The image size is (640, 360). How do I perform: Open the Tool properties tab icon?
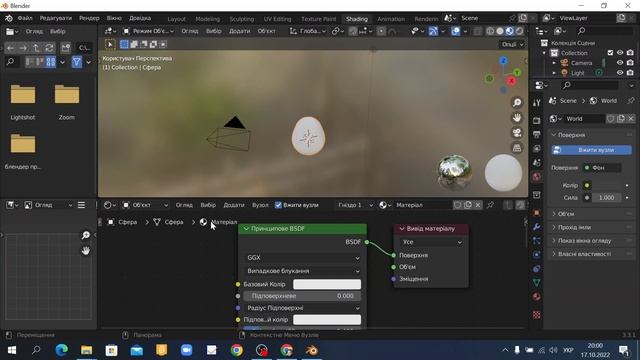click(536, 103)
